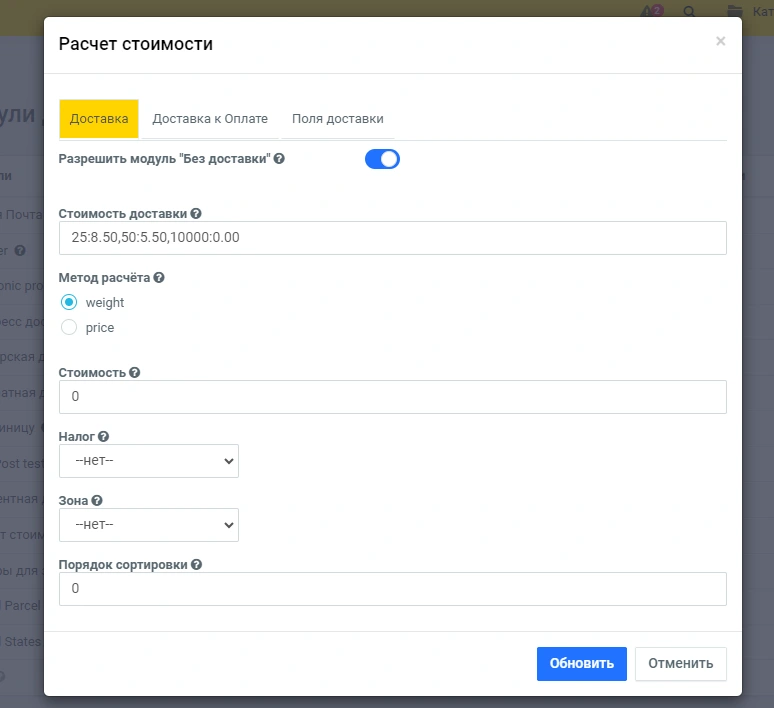Click help icon next to Налог label

(103, 436)
